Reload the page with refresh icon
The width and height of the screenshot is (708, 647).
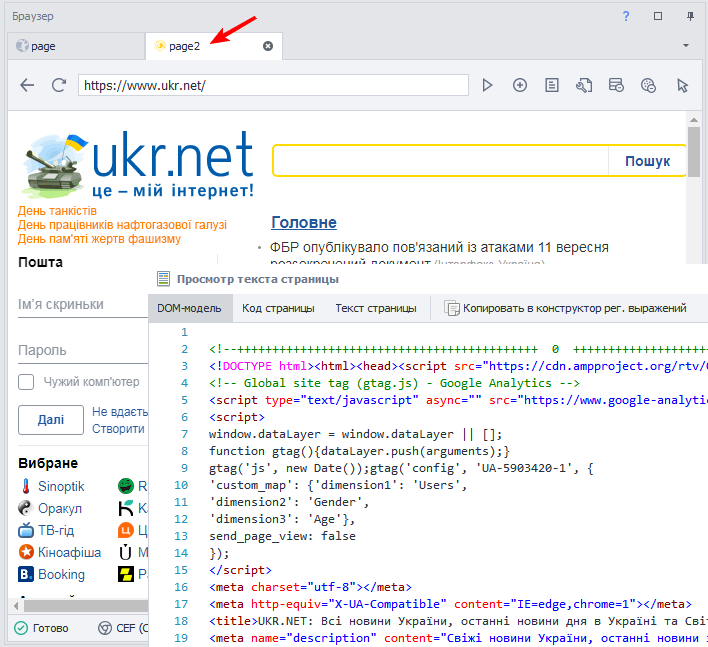pos(59,86)
